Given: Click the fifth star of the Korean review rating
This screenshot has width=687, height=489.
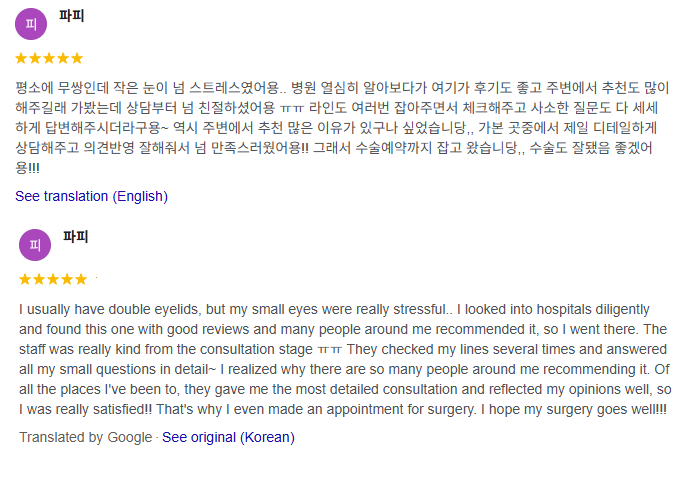Looking at the screenshot, I should point(77,59).
